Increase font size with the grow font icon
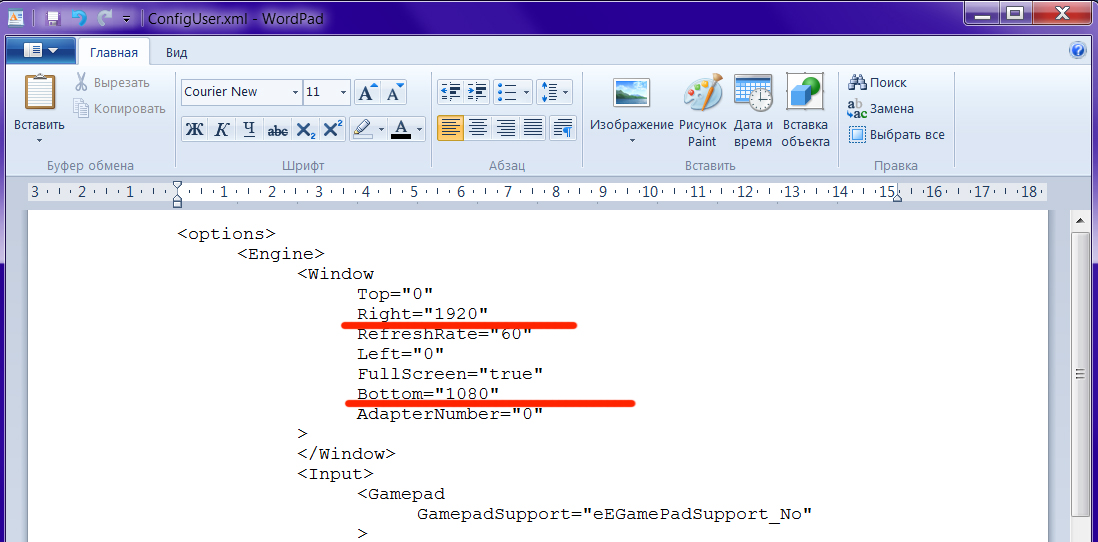Screen dimensions: 1098x542 tap(367, 92)
